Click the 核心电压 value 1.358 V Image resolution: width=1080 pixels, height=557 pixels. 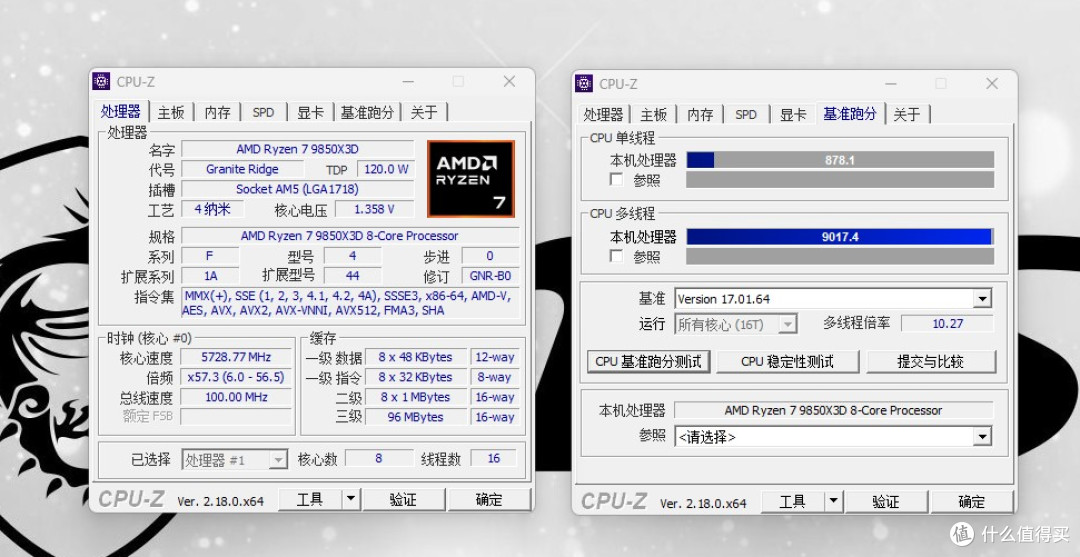pyautogui.click(x=375, y=209)
